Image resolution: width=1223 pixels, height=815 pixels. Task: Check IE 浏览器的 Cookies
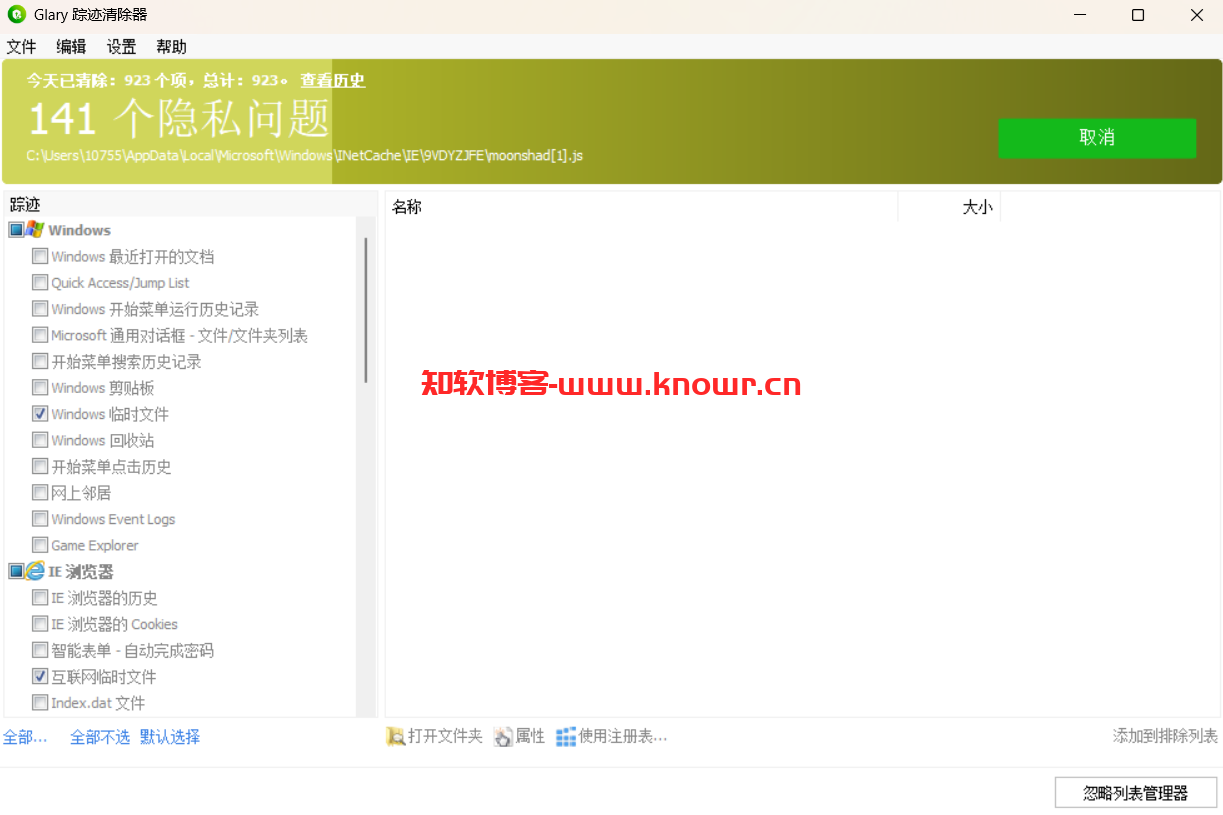coord(40,623)
